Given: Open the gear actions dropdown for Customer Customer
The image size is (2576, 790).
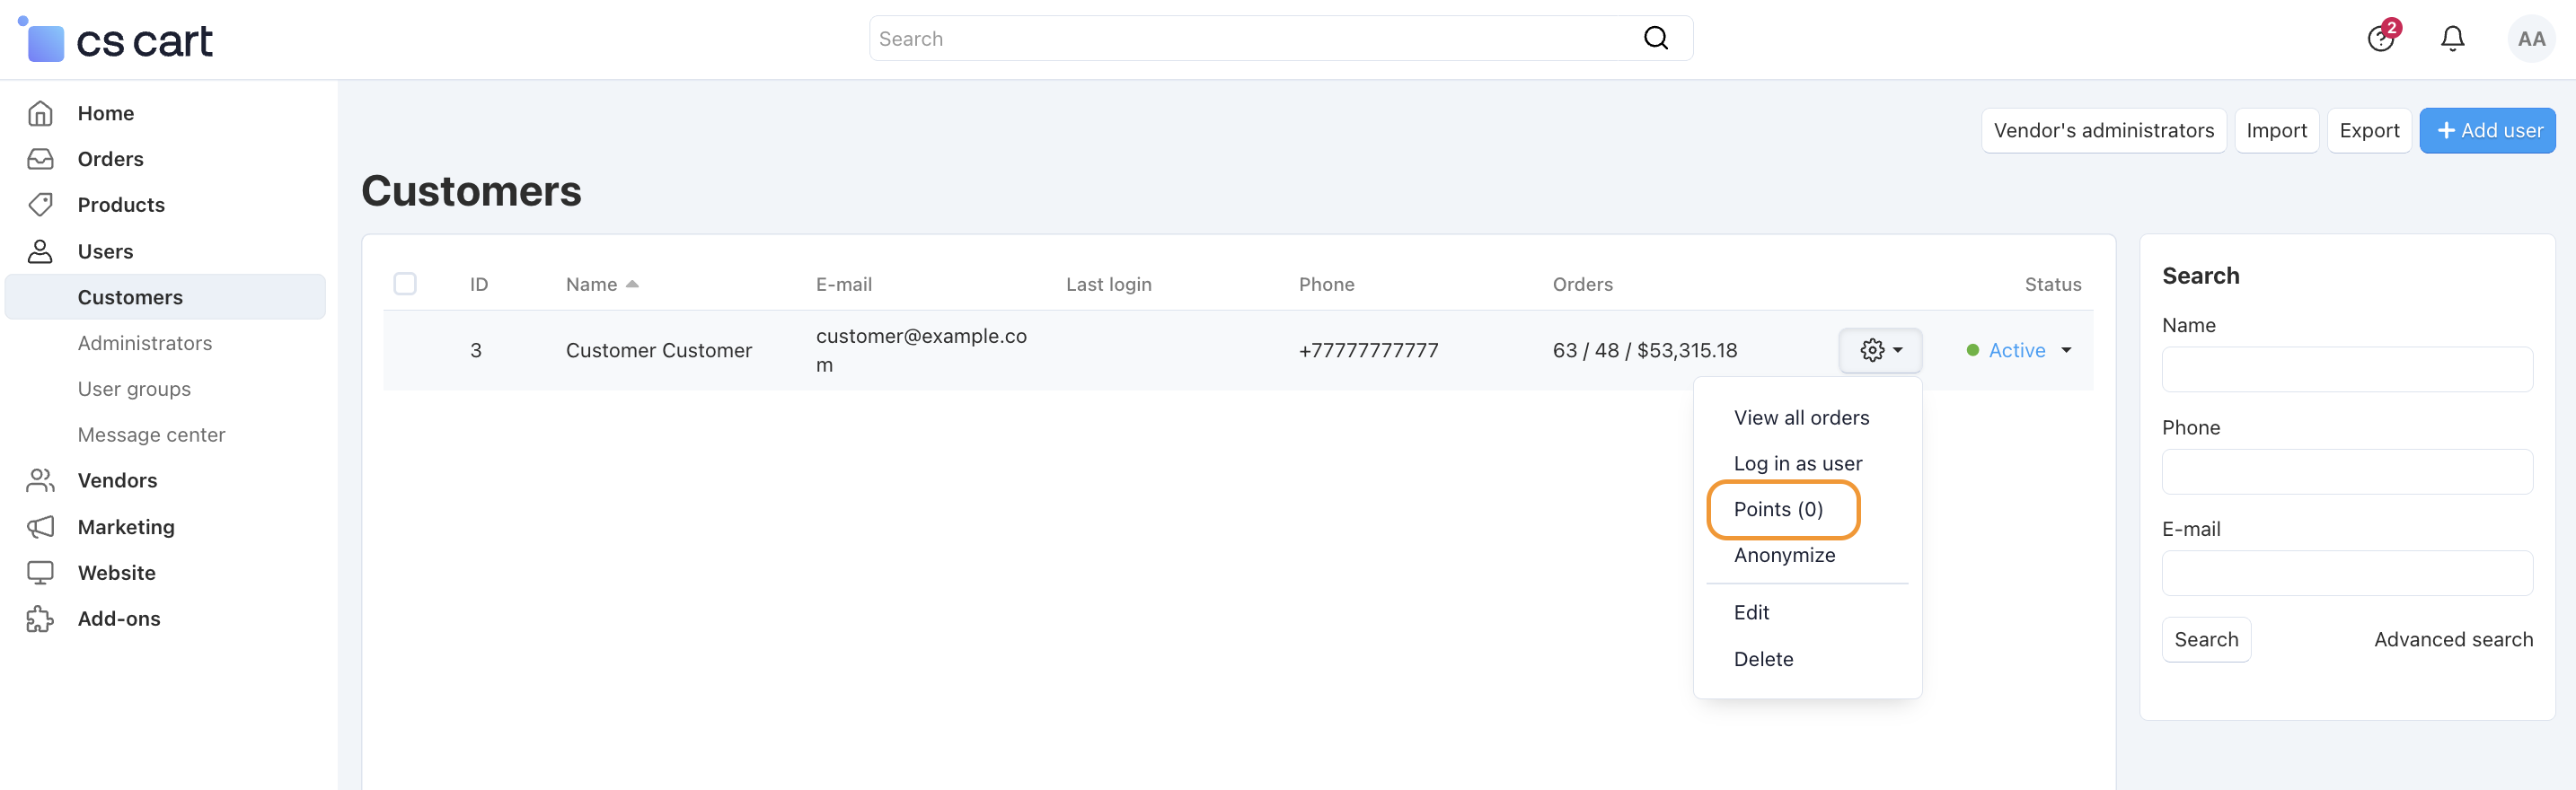Looking at the screenshot, I should tap(1880, 350).
